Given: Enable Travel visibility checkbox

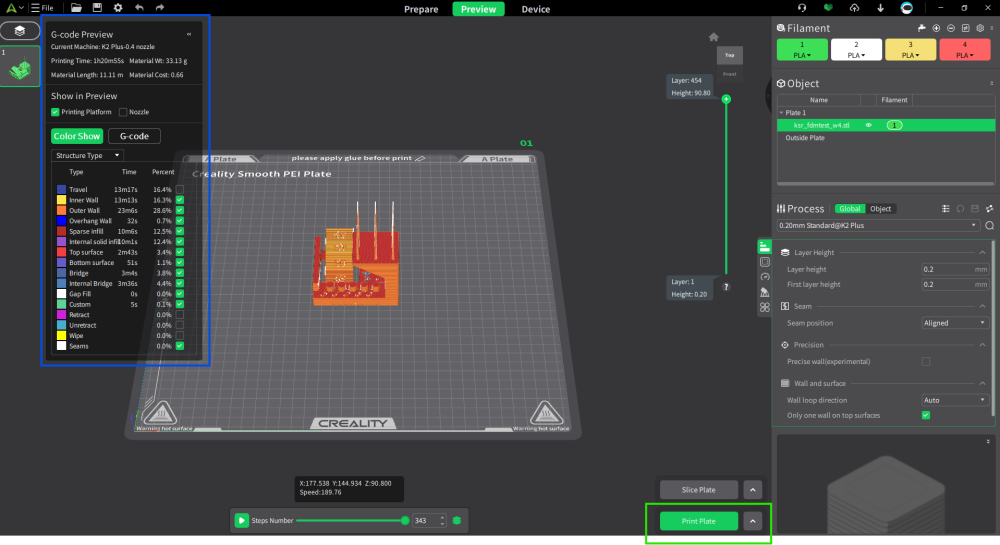Looking at the screenshot, I should tap(180, 189).
